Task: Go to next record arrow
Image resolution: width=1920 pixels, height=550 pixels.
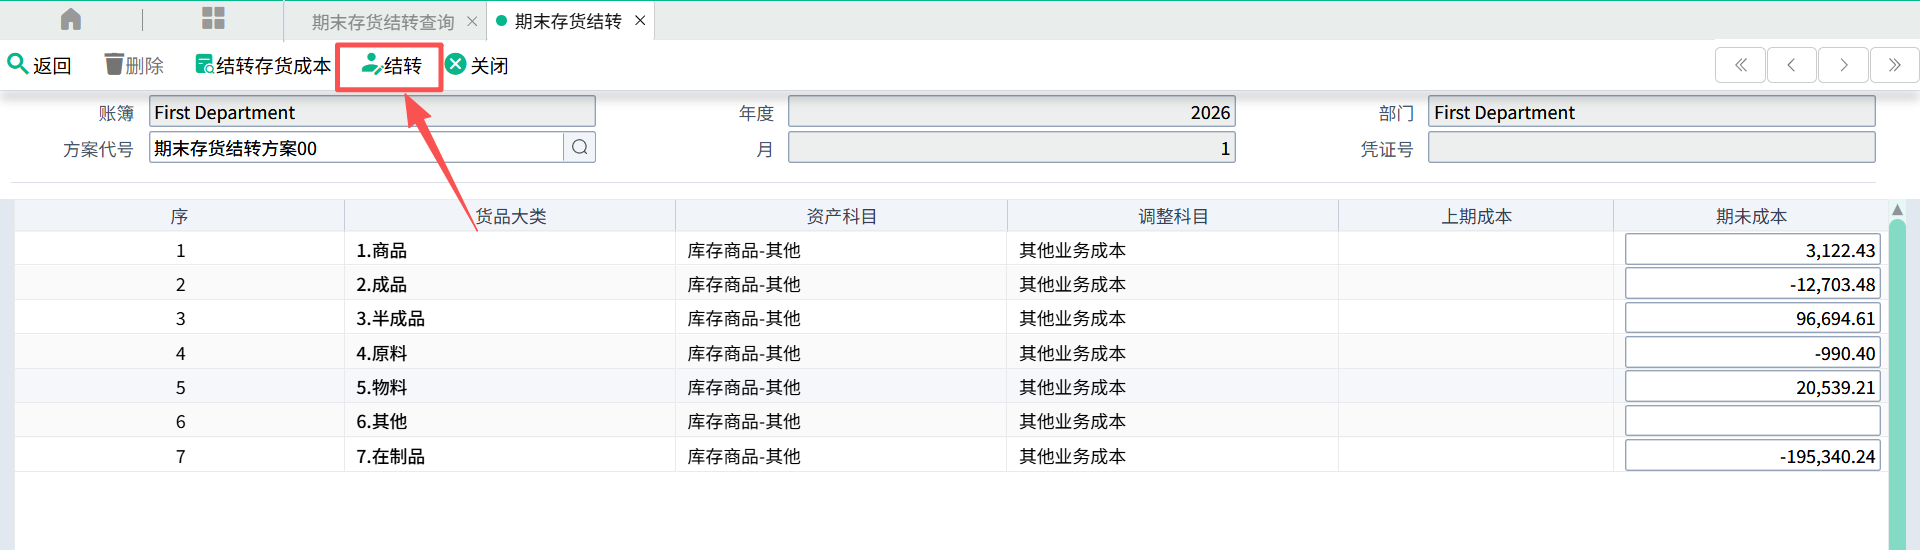Action: (x=1843, y=65)
